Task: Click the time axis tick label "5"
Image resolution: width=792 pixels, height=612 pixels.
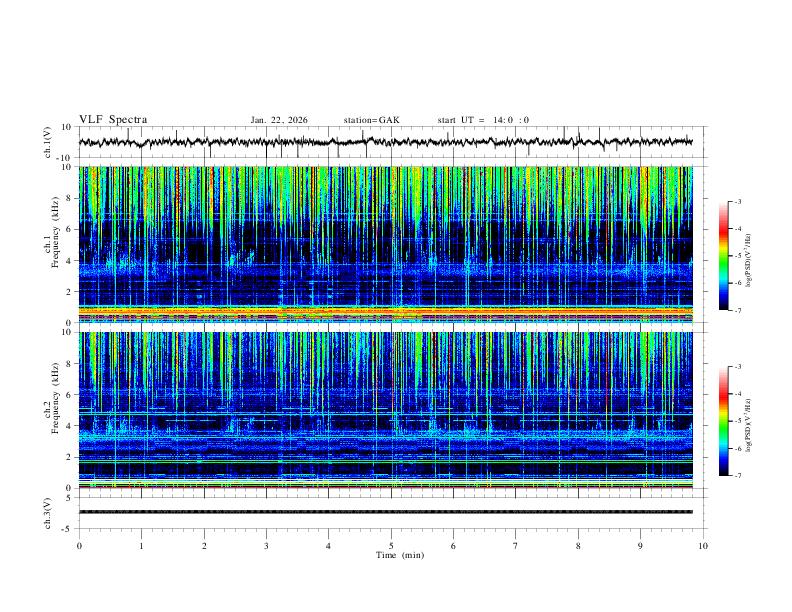Action: (x=391, y=546)
